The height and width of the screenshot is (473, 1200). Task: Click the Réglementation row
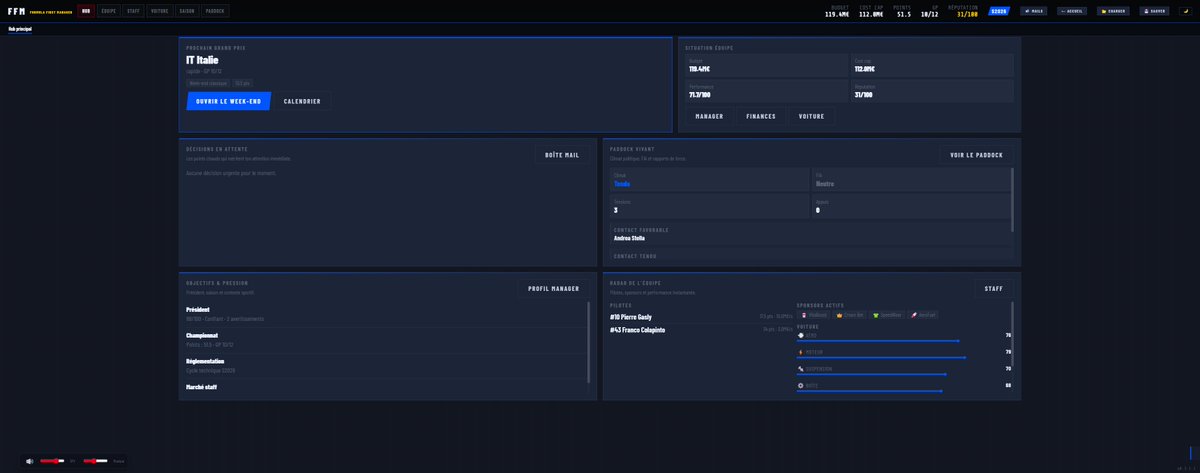tap(385, 365)
